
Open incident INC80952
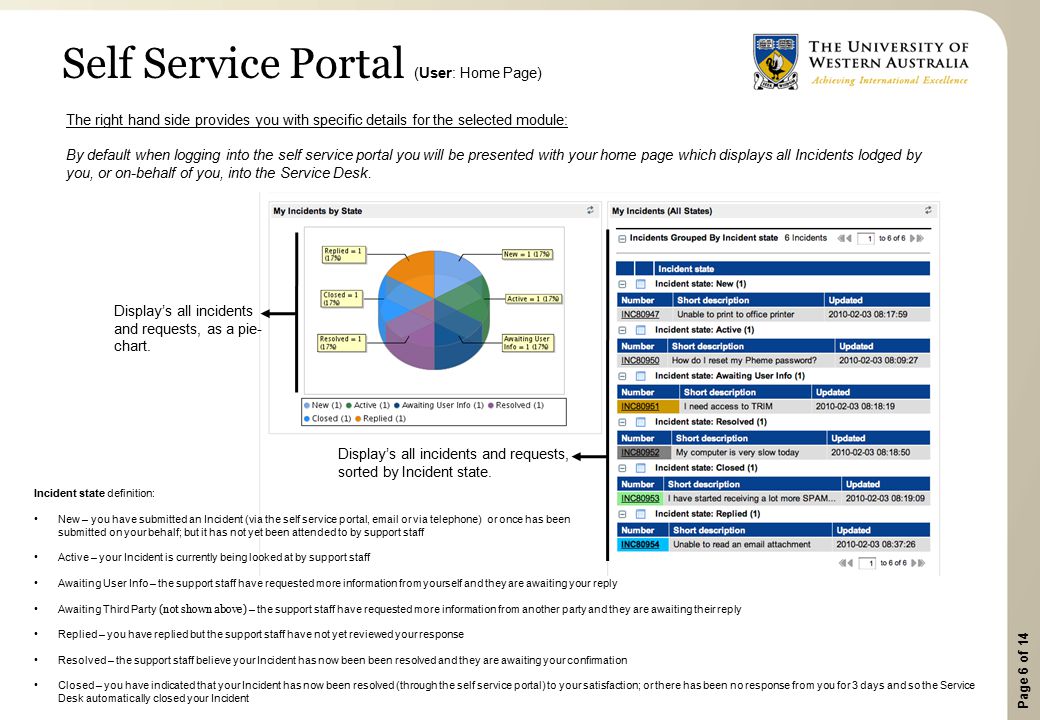tap(640, 452)
